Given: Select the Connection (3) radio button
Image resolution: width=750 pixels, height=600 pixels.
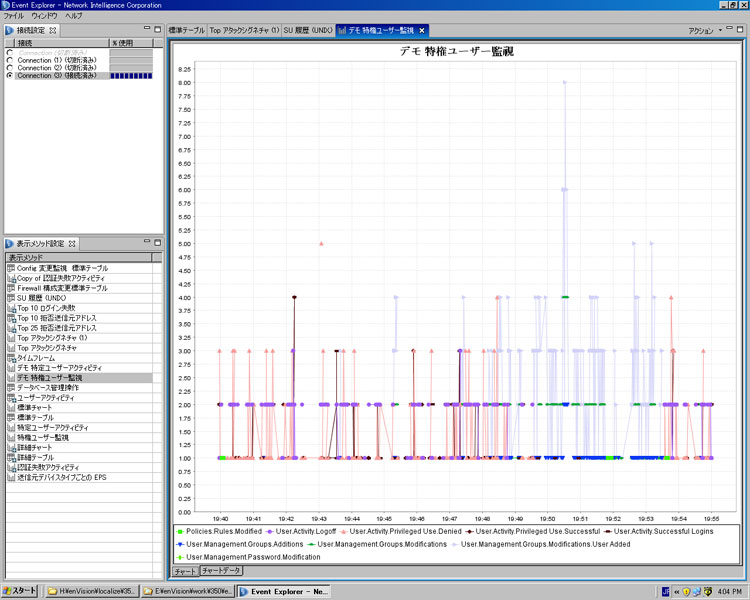Looking at the screenshot, I should click(x=9, y=75).
